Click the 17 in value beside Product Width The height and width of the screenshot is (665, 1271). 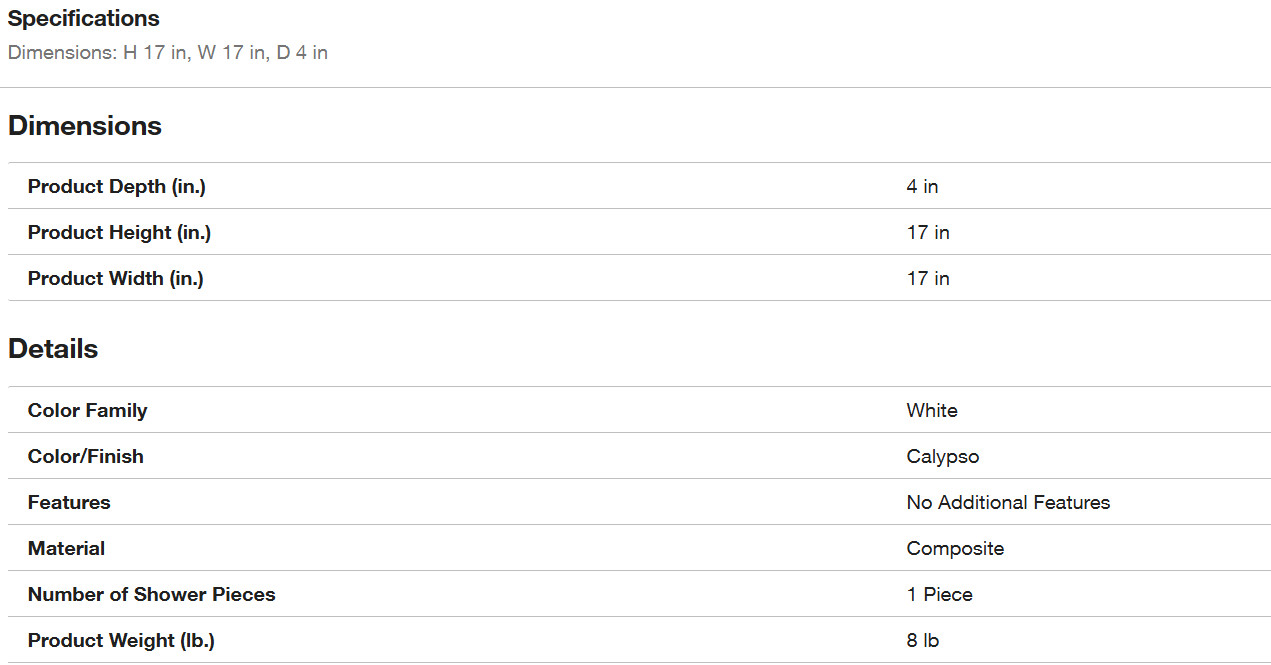[x=928, y=278]
